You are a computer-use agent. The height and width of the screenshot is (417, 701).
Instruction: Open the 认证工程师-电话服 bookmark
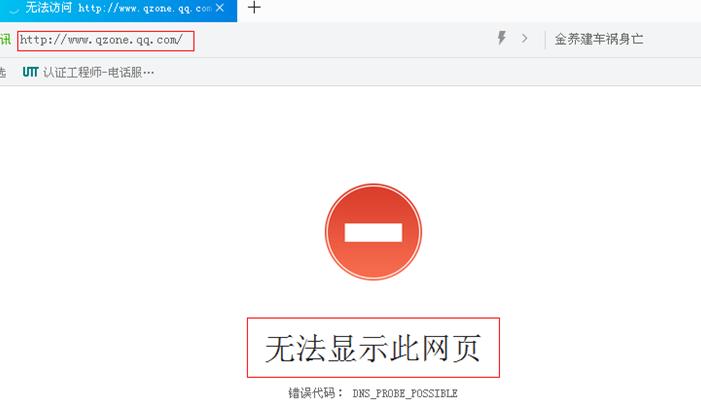pyautogui.click(x=98, y=72)
